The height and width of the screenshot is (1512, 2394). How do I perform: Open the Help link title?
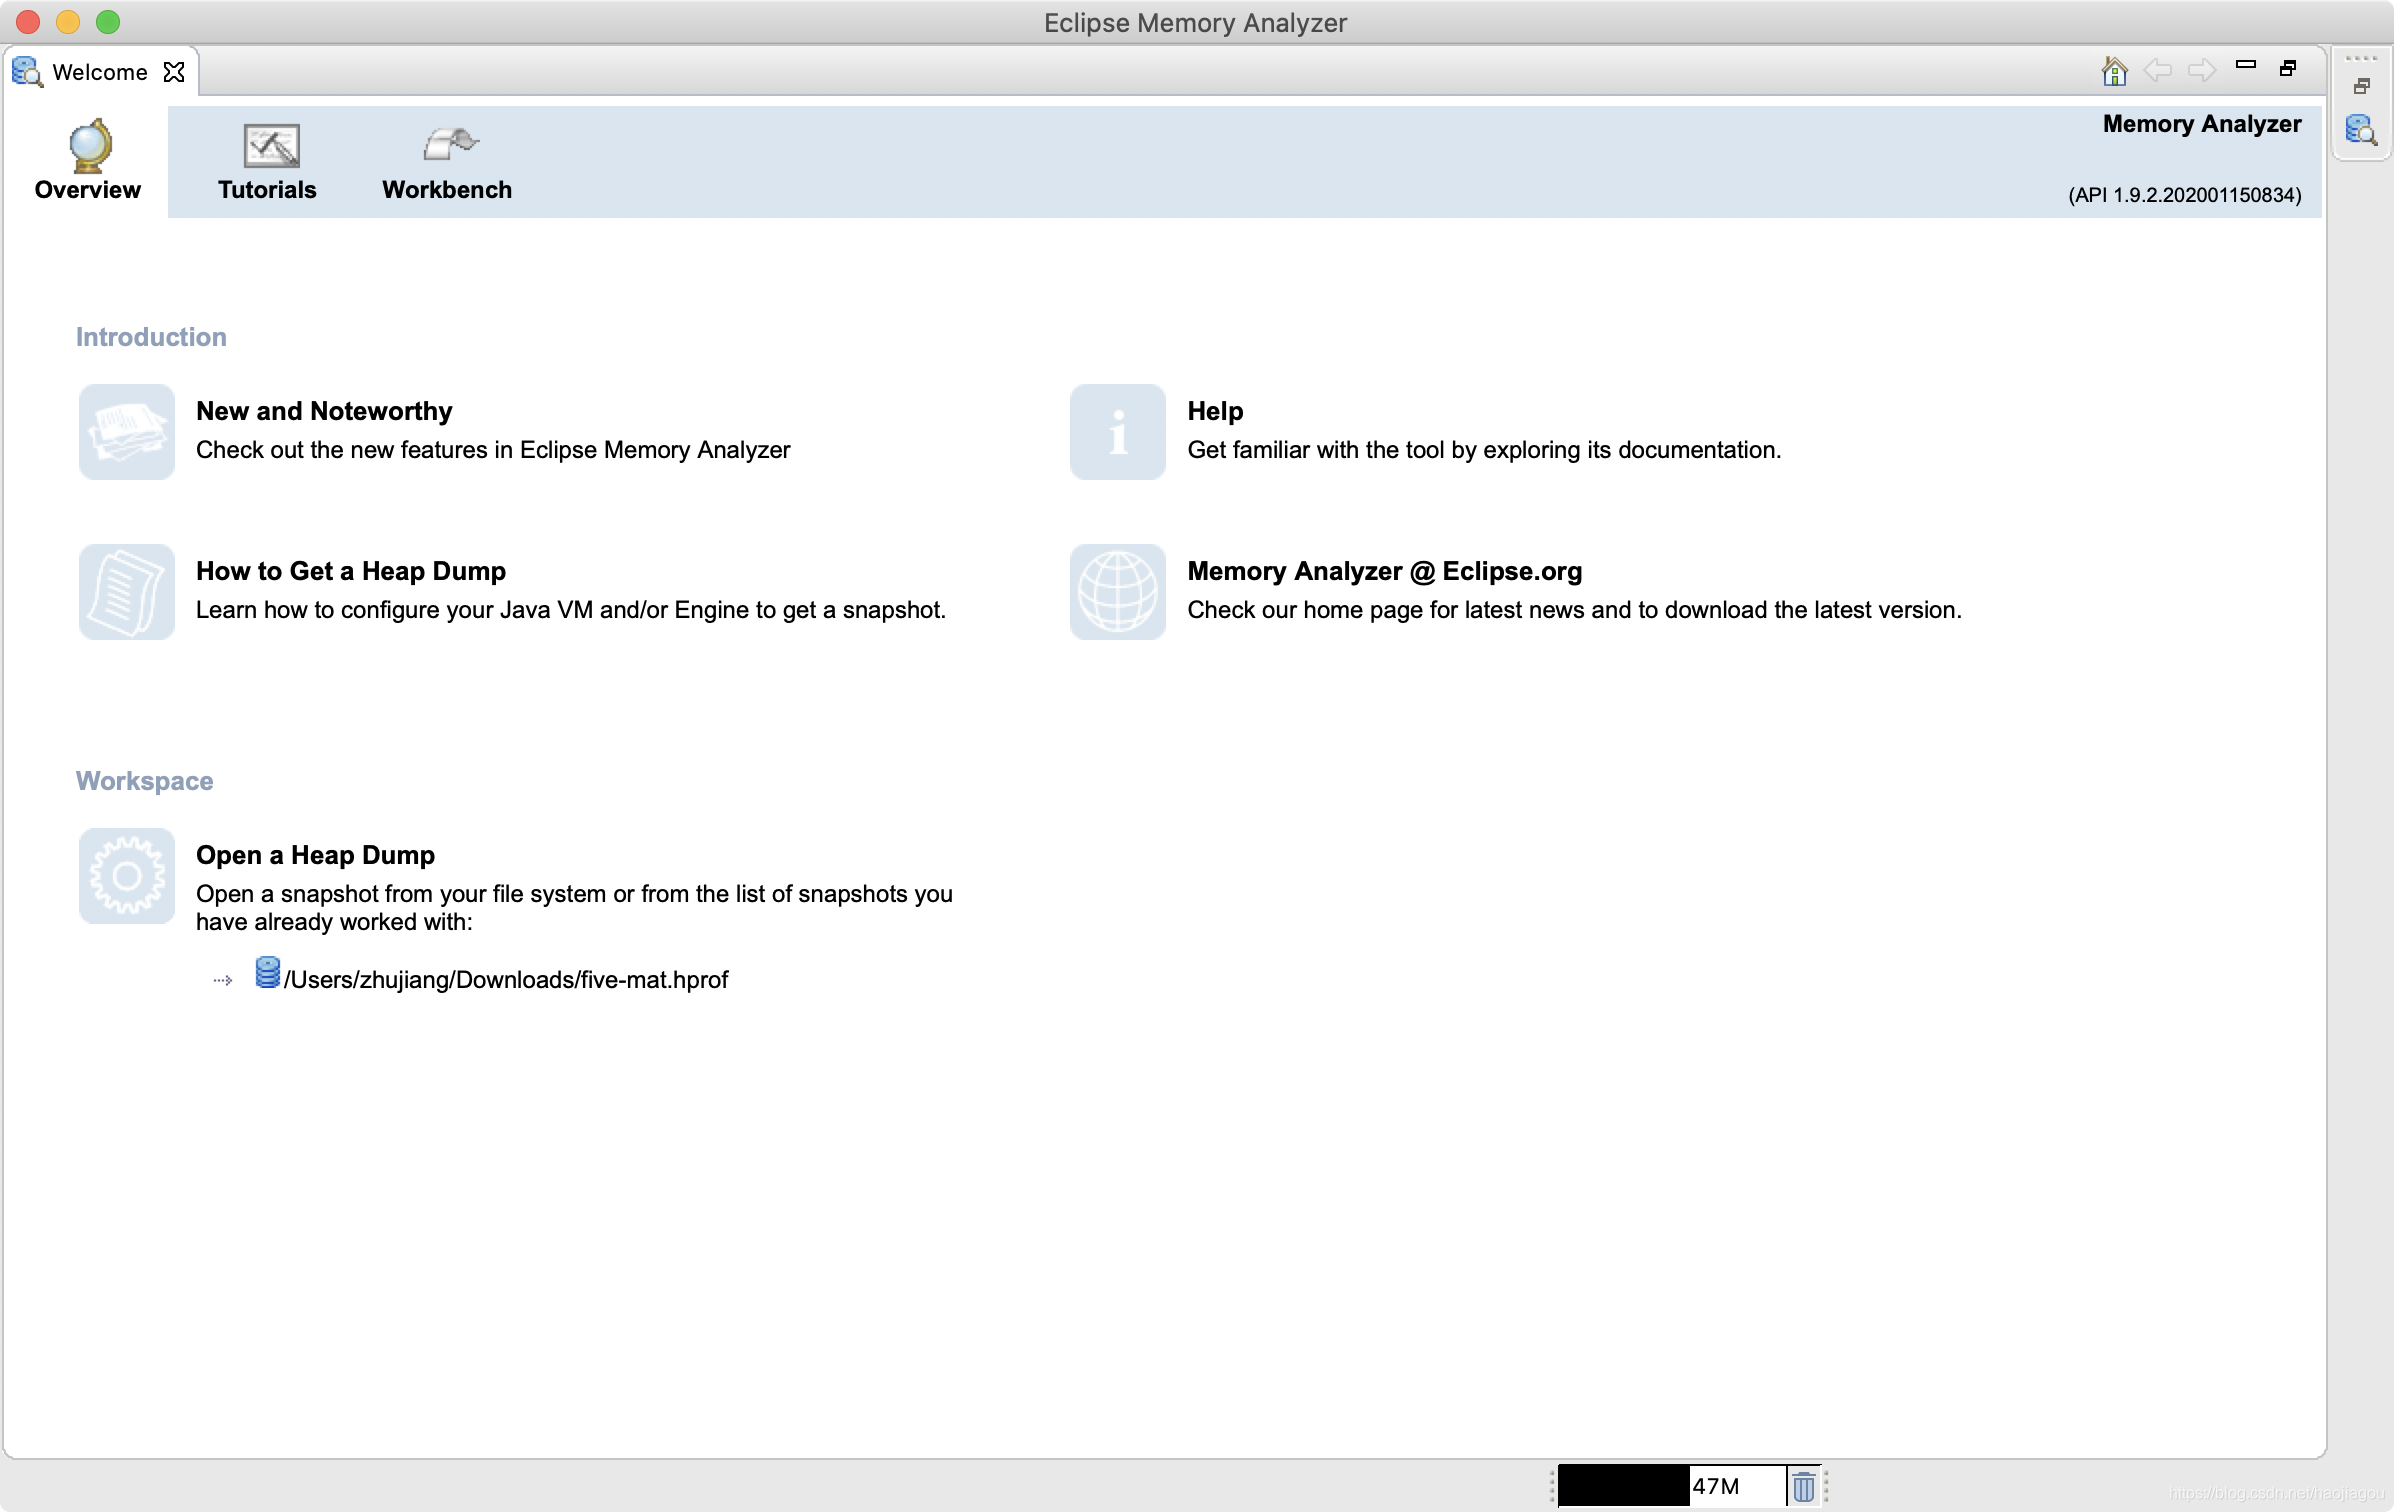point(1215,411)
